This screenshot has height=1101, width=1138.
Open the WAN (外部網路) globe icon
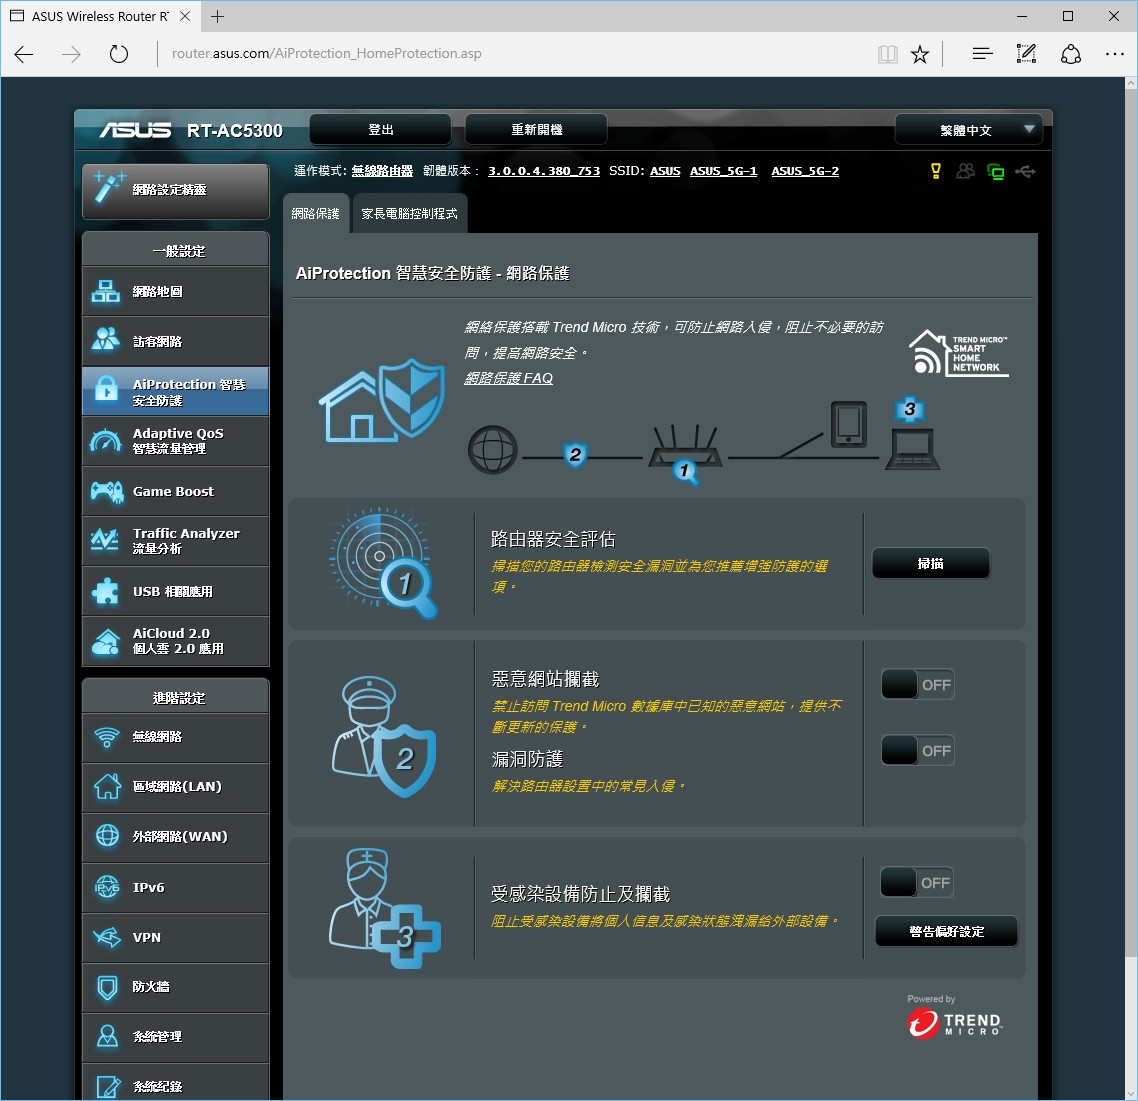click(107, 836)
